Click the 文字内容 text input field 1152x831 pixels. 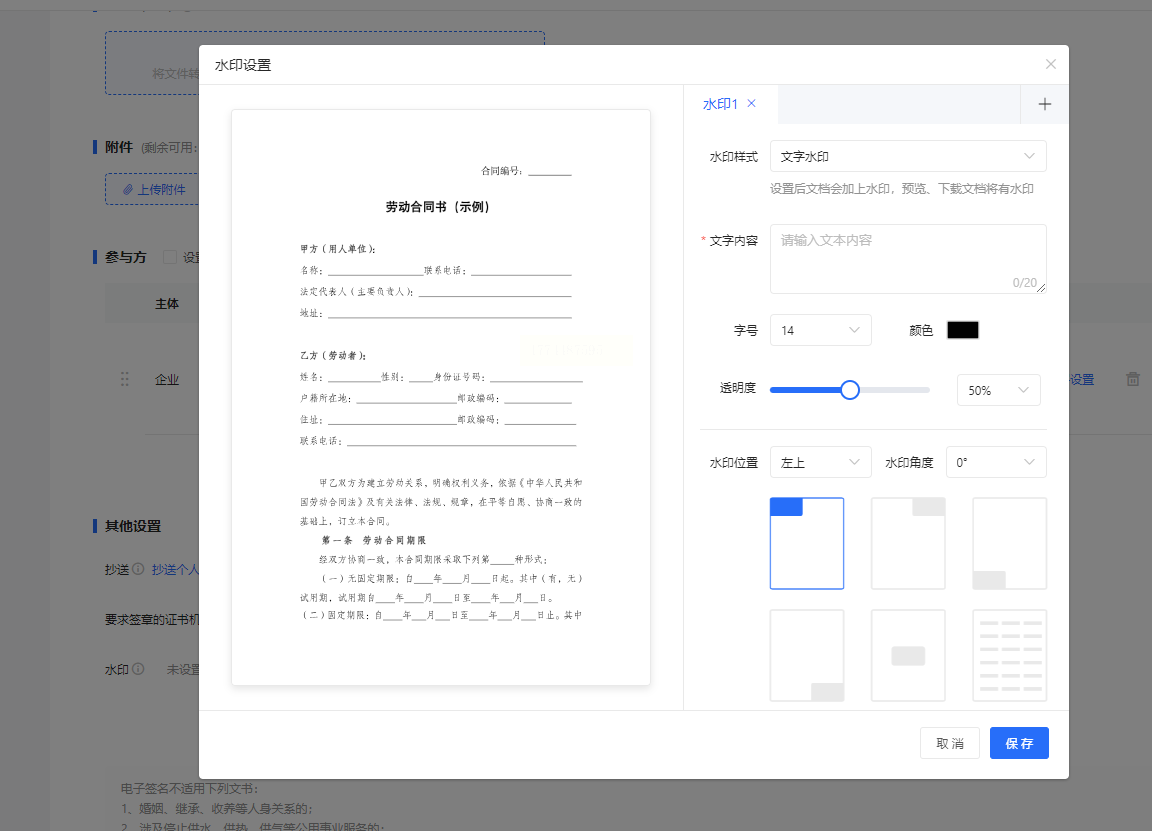click(x=907, y=258)
